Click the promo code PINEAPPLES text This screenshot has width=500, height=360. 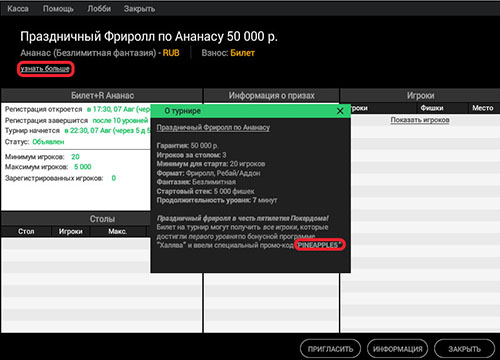point(318,245)
